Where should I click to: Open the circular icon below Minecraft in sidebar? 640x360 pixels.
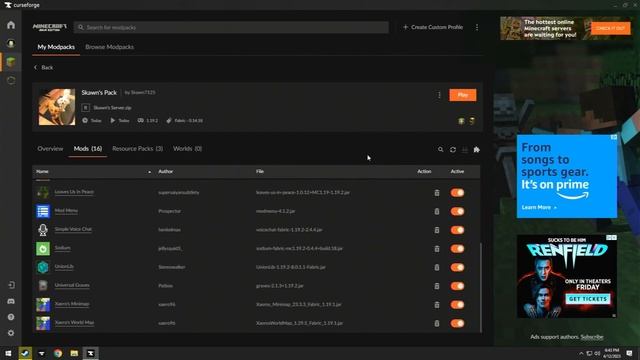click(x=11, y=80)
